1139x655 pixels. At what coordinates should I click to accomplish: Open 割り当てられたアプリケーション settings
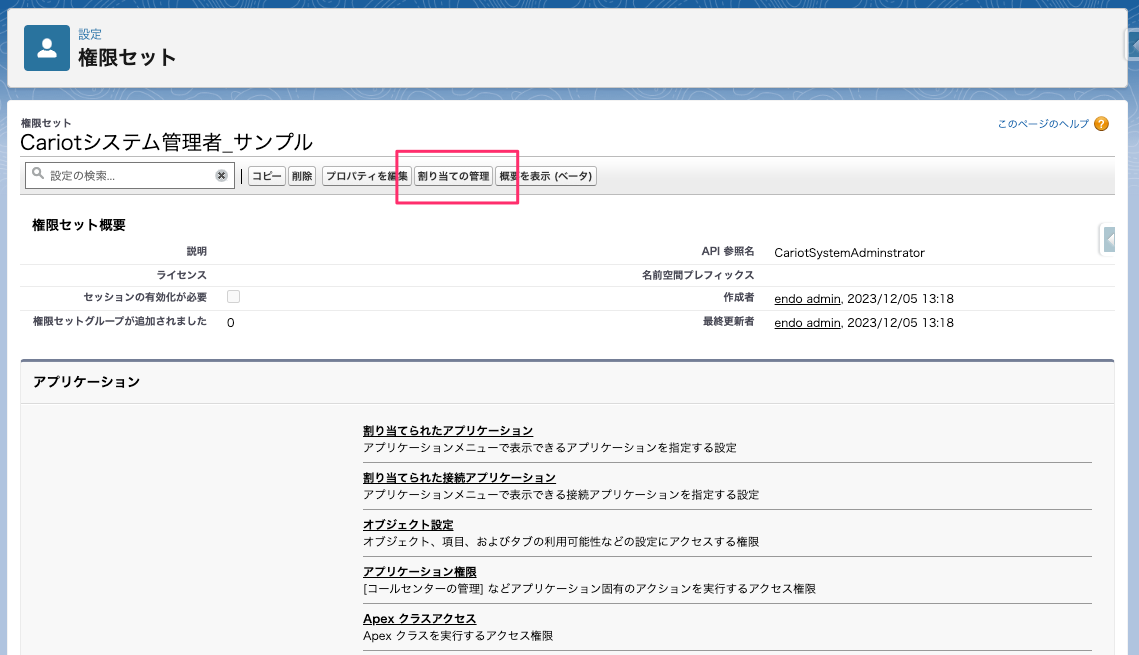click(x=448, y=431)
